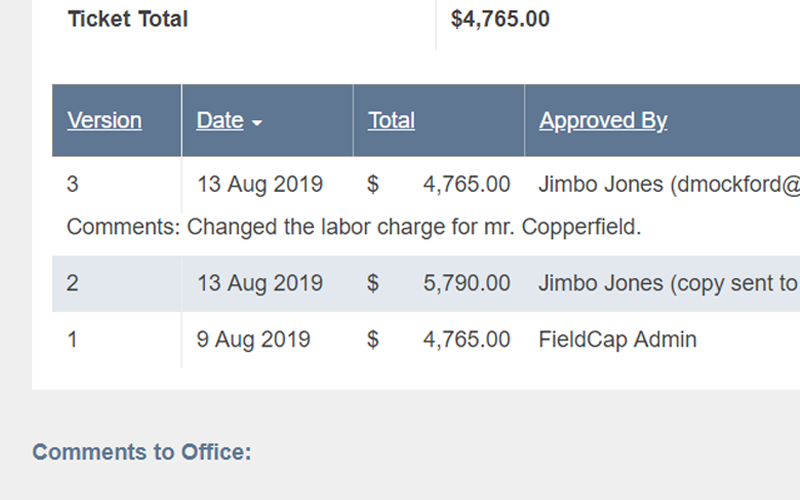The width and height of the screenshot is (800, 500).
Task: Select version 3 row number
Action: click(72, 184)
